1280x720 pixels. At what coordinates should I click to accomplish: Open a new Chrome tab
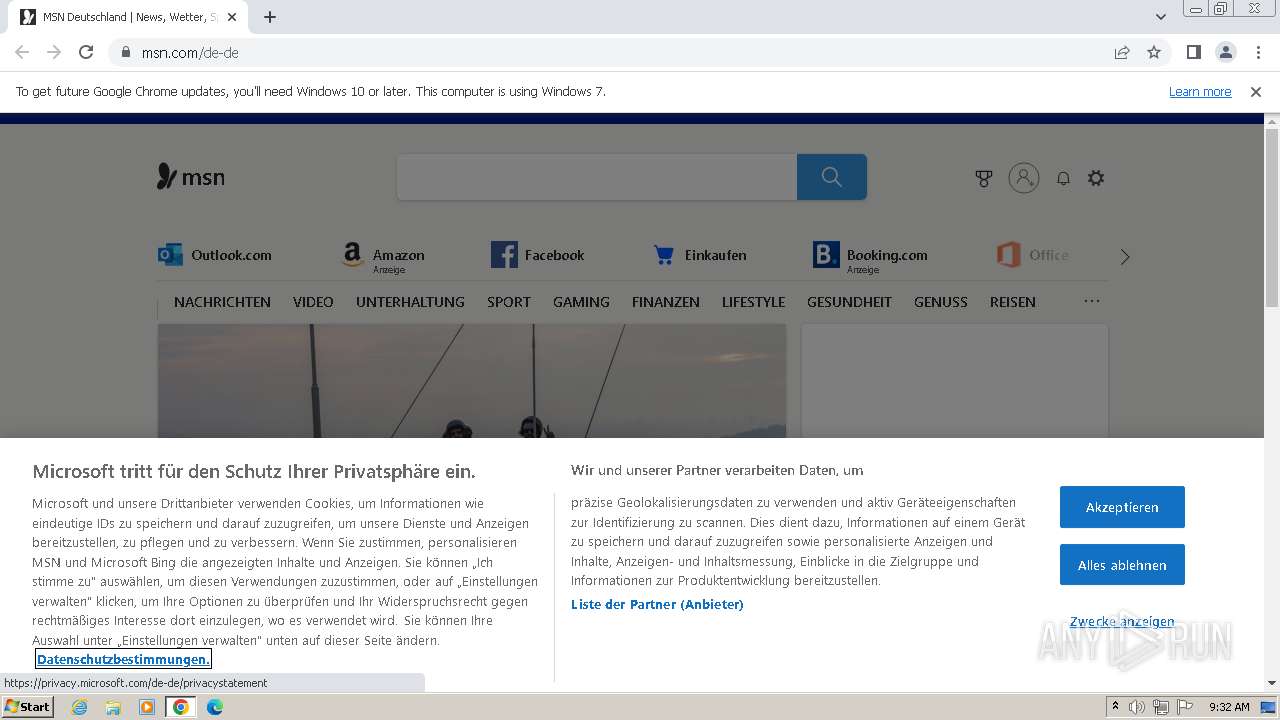click(x=270, y=17)
